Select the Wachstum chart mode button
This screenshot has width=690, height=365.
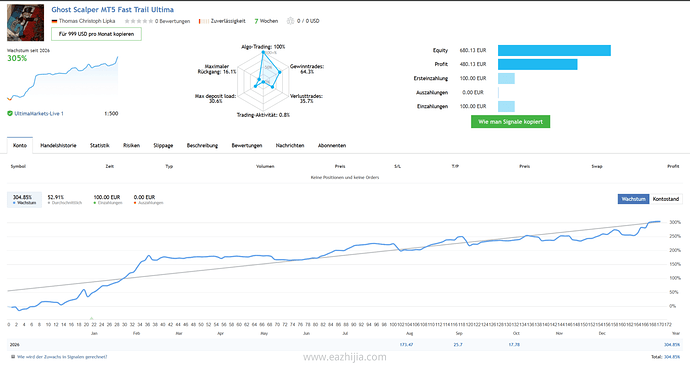point(633,199)
